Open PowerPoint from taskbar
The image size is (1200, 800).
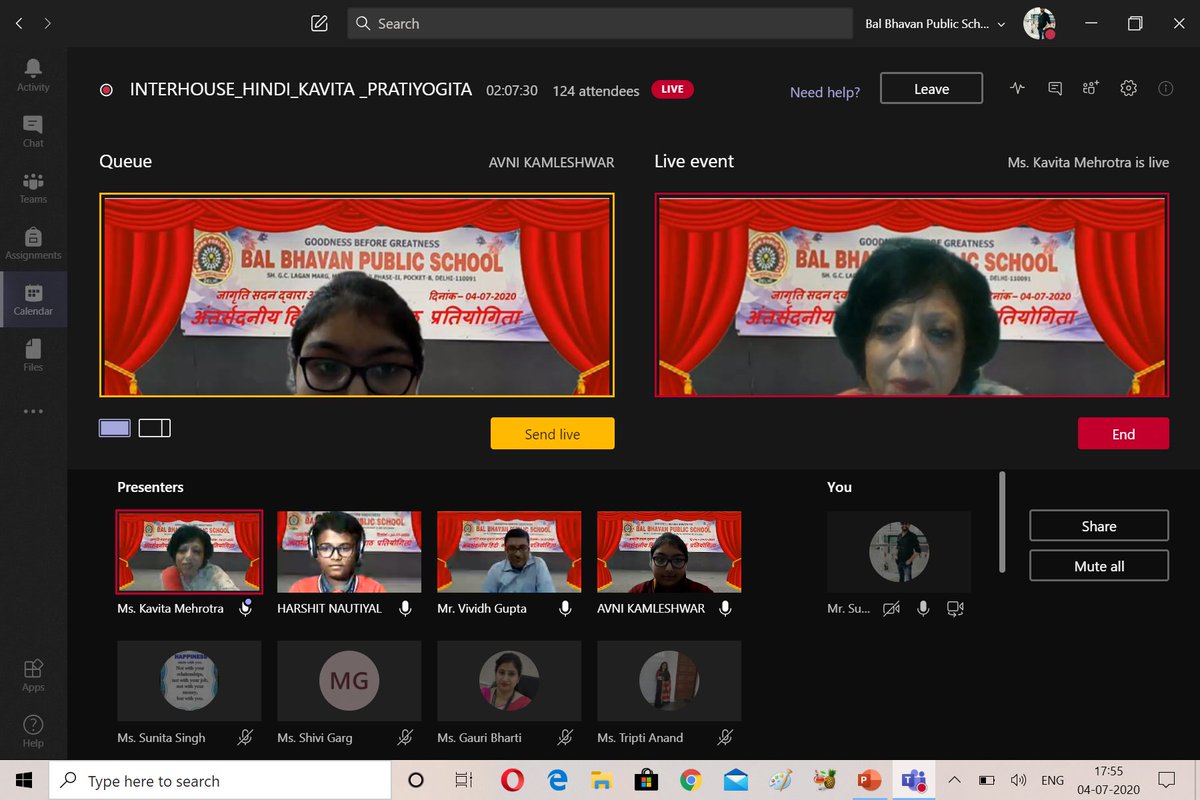coord(868,780)
